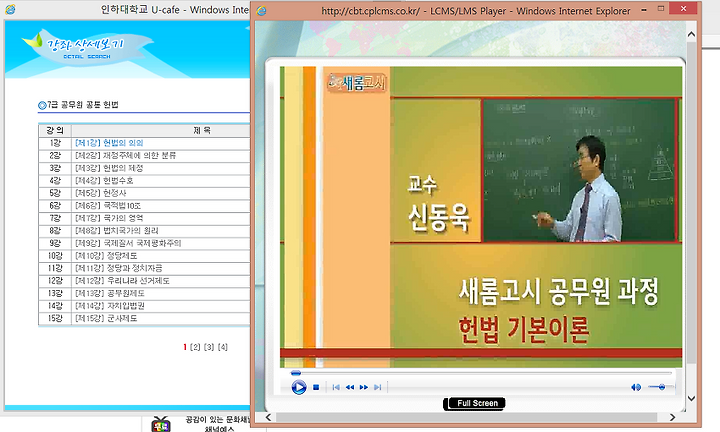This screenshot has width=720, height=432.
Task: Go to page [3] of lecture list
Action: (209, 347)
